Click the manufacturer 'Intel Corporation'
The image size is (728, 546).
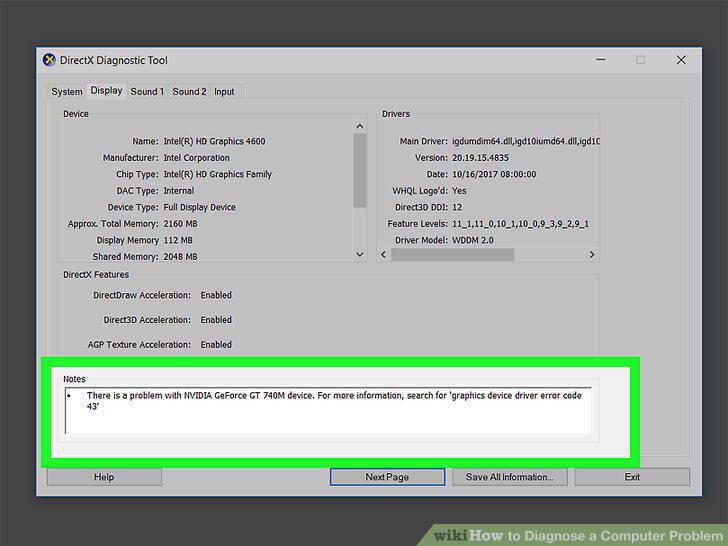(x=196, y=158)
